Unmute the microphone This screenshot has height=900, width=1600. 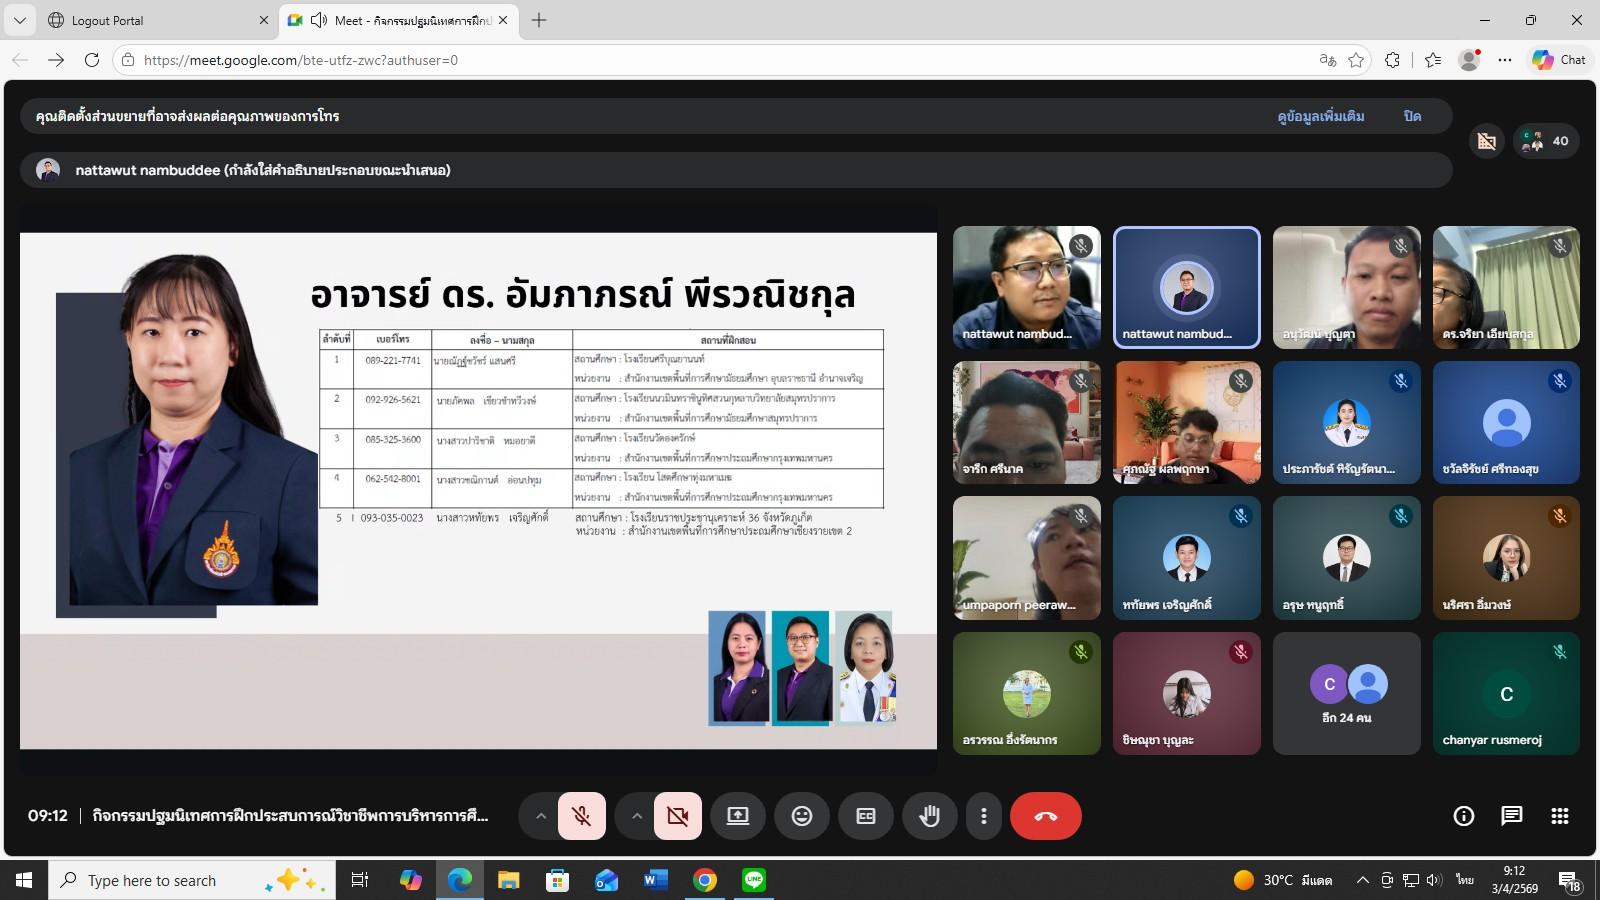coord(581,816)
